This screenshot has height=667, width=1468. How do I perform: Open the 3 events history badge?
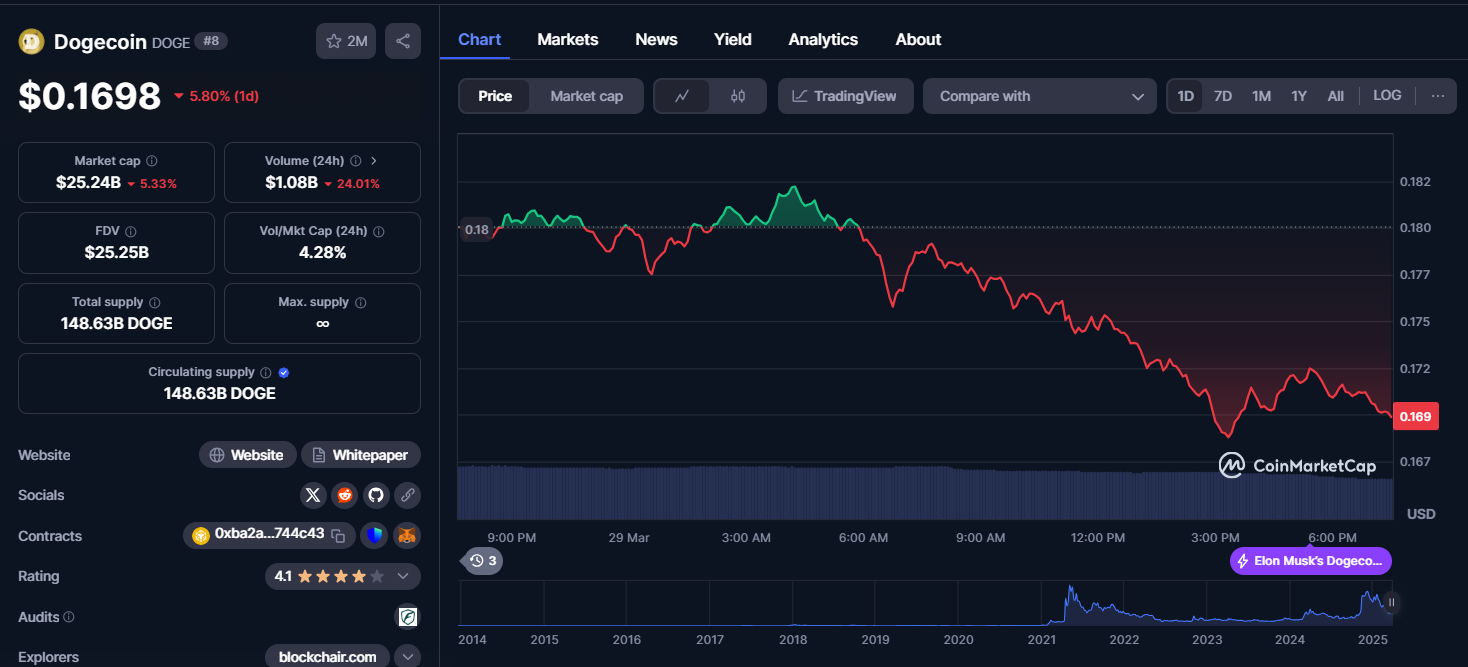click(482, 560)
